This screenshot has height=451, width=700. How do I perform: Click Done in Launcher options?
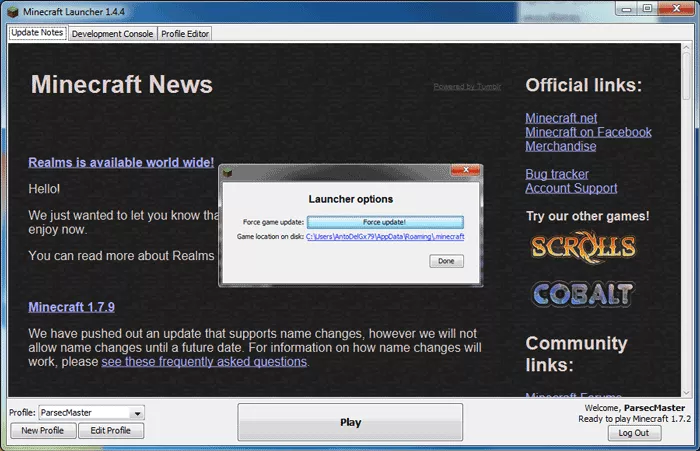coord(446,261)
